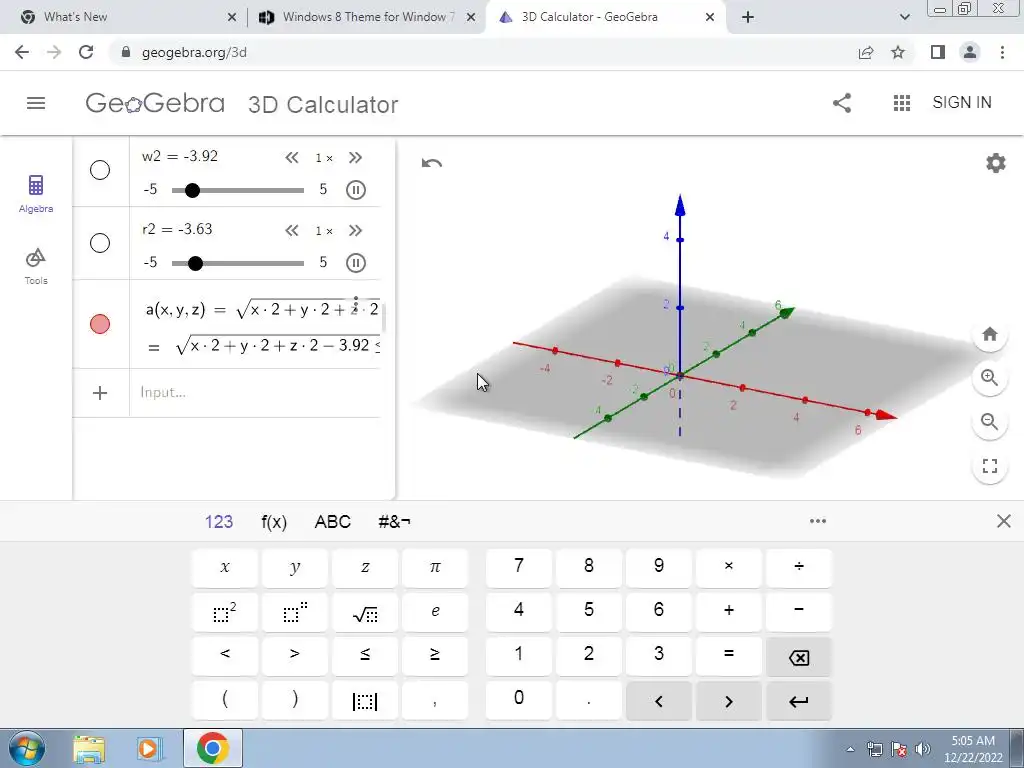This screenshot has height=768, width=1024.
Task: Tap the division key
Action: [799, 567]
